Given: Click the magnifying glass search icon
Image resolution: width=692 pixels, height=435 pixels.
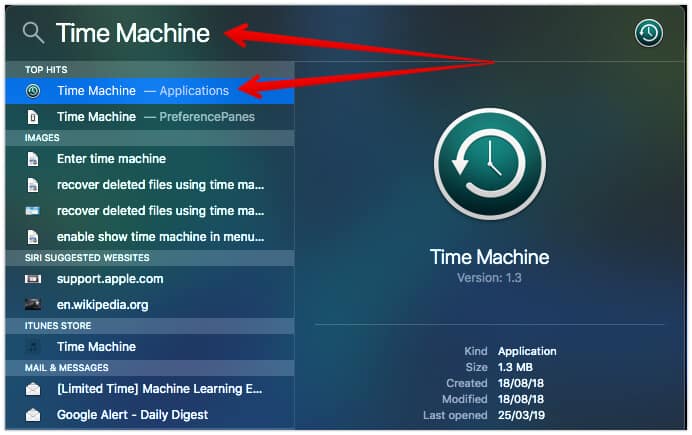Looking at the screenshot, I should (33, 33).
